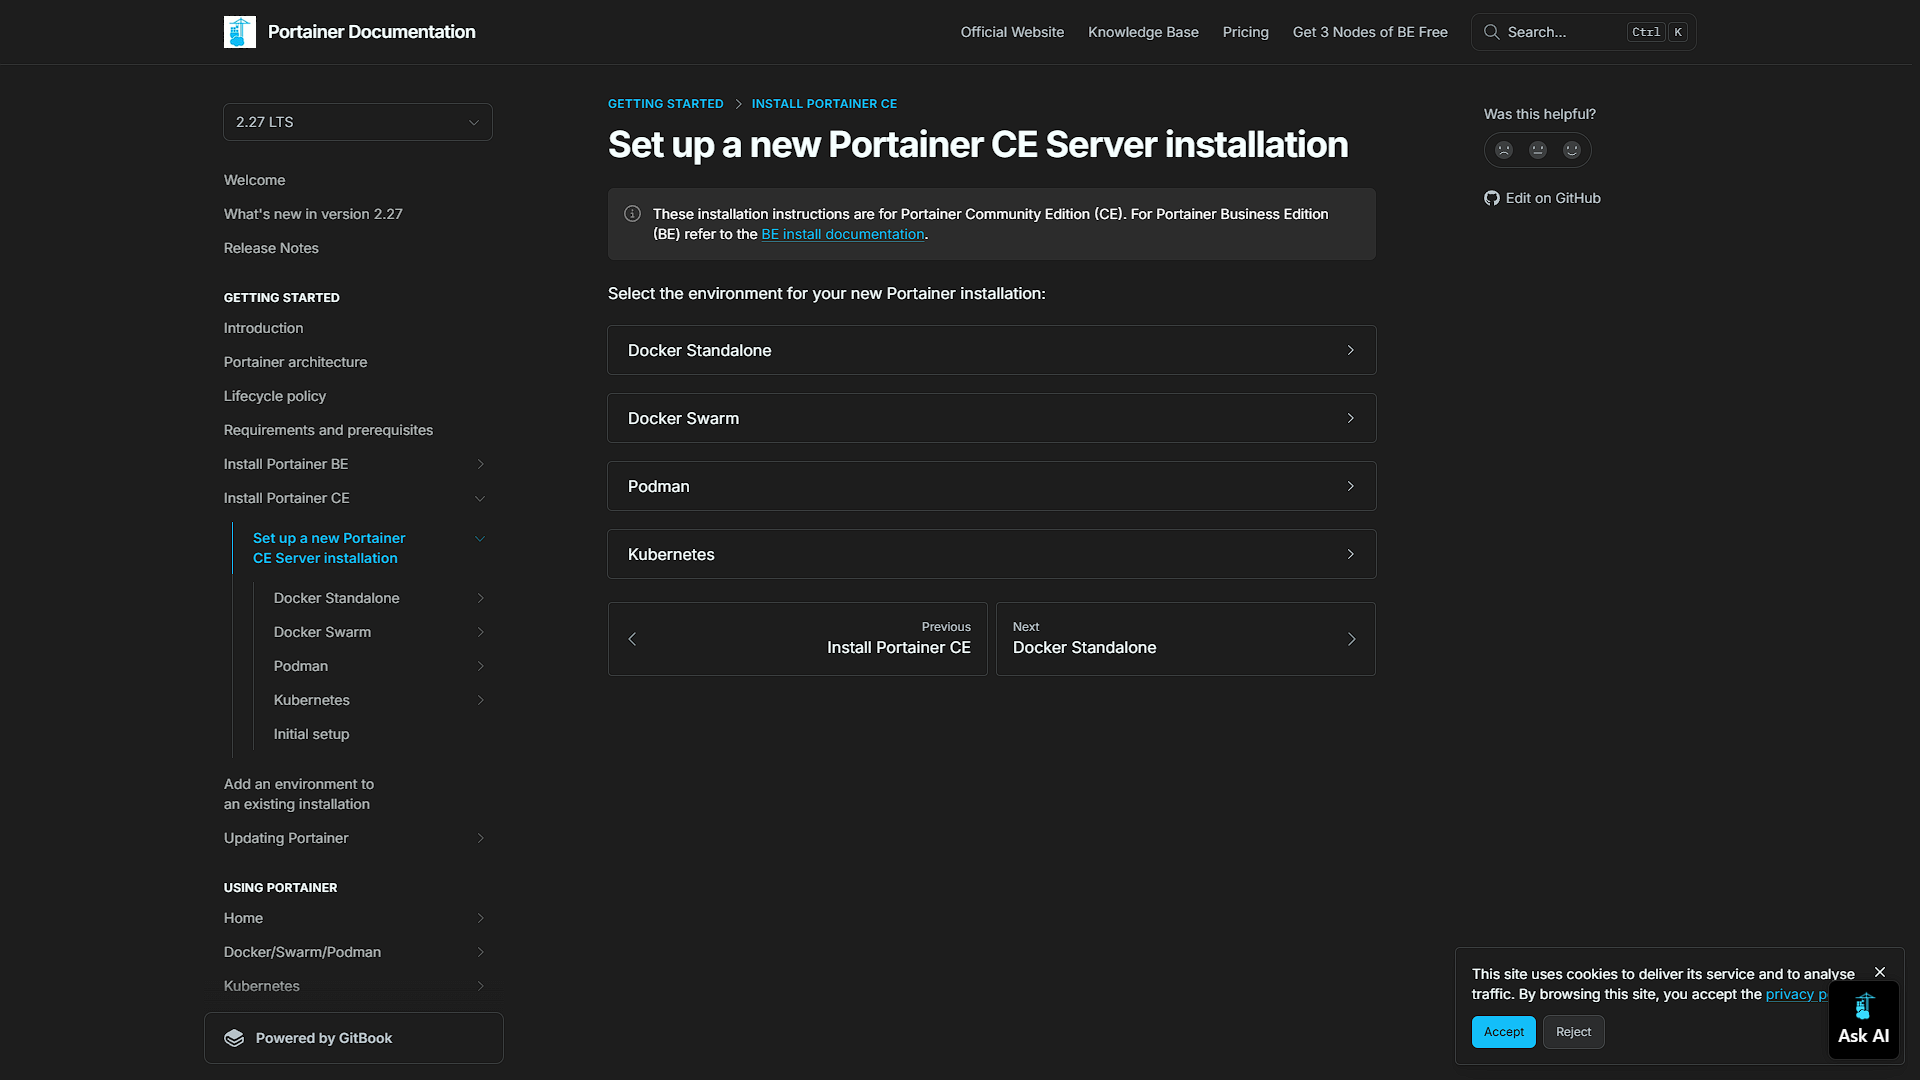Expand Updating Portainer chevron

click(481, 838)
